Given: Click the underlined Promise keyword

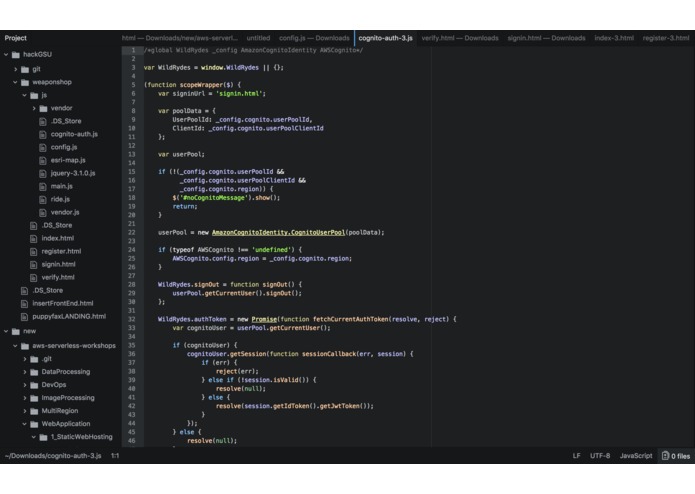Looking at the screenshot, I should (264, 319).
